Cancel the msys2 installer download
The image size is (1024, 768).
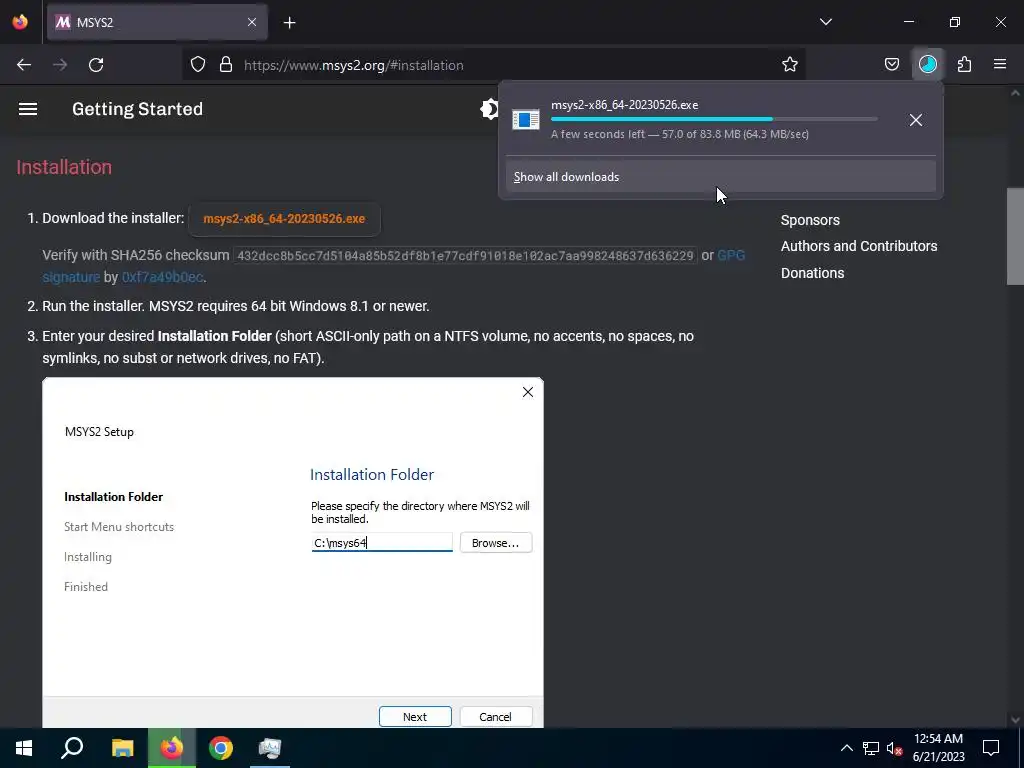[916, 120]
